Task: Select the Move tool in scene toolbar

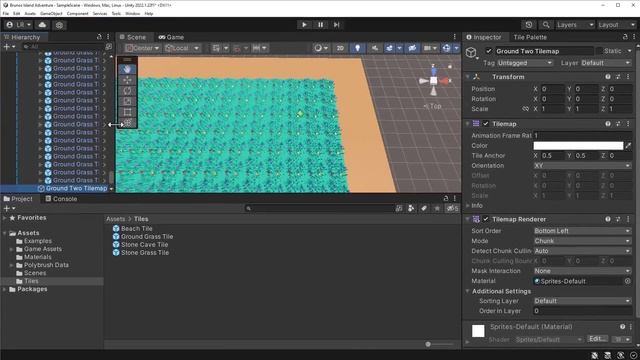Action: pyautogui.click(x=127, y=80)
